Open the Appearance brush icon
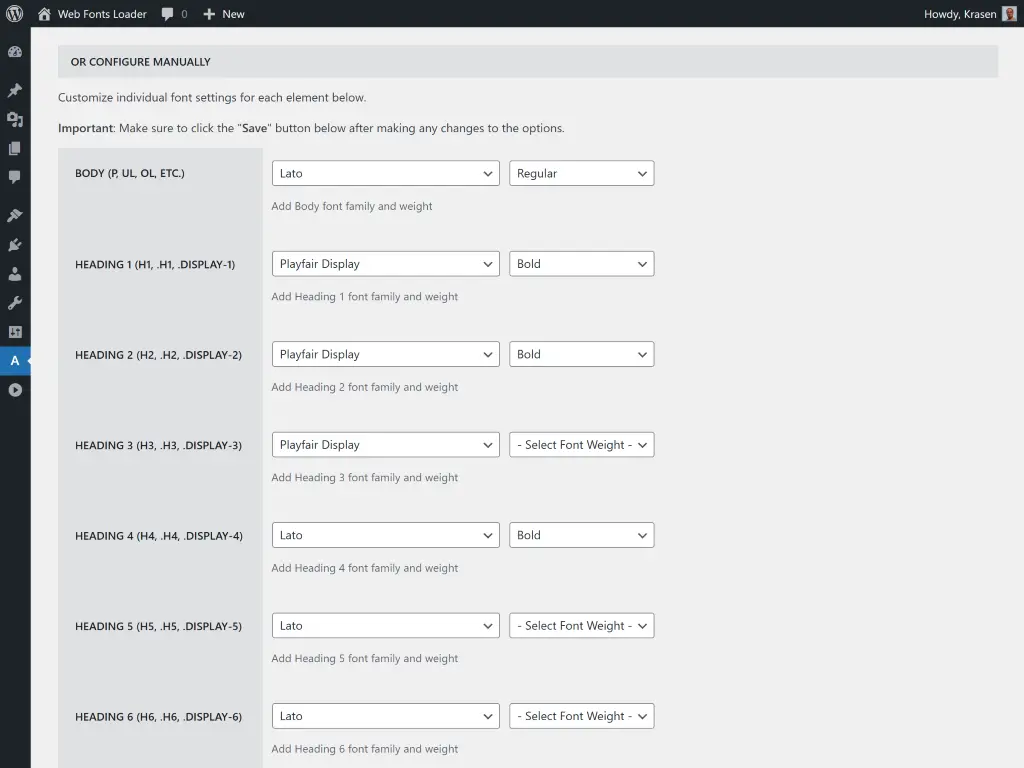Image resolution: width=1024 pixels, height=768 pixels. [15, 214]
